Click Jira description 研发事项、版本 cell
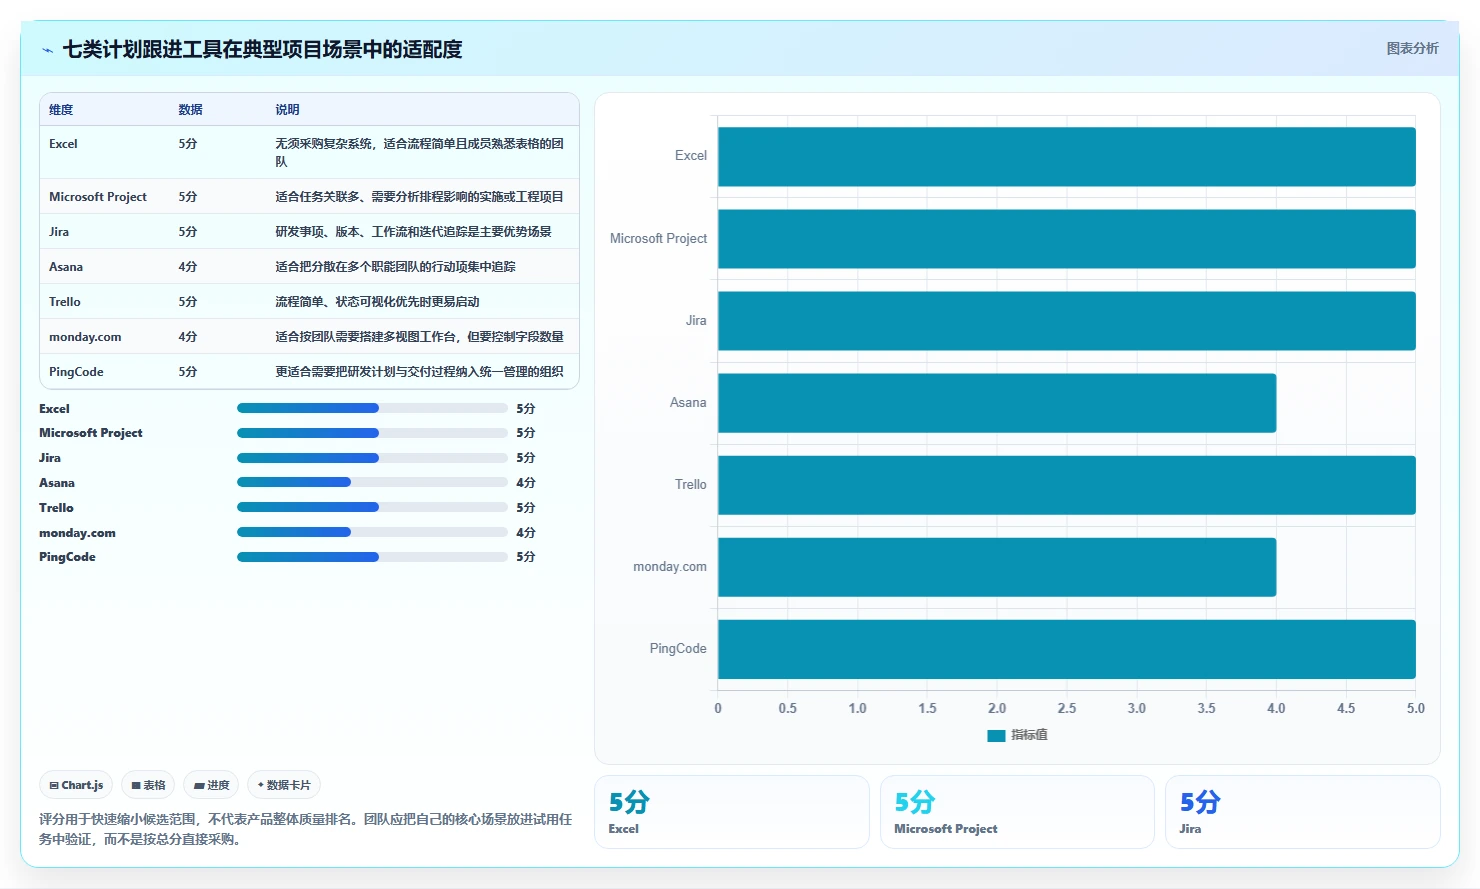 pyautogui.click(x=413, y=232)
